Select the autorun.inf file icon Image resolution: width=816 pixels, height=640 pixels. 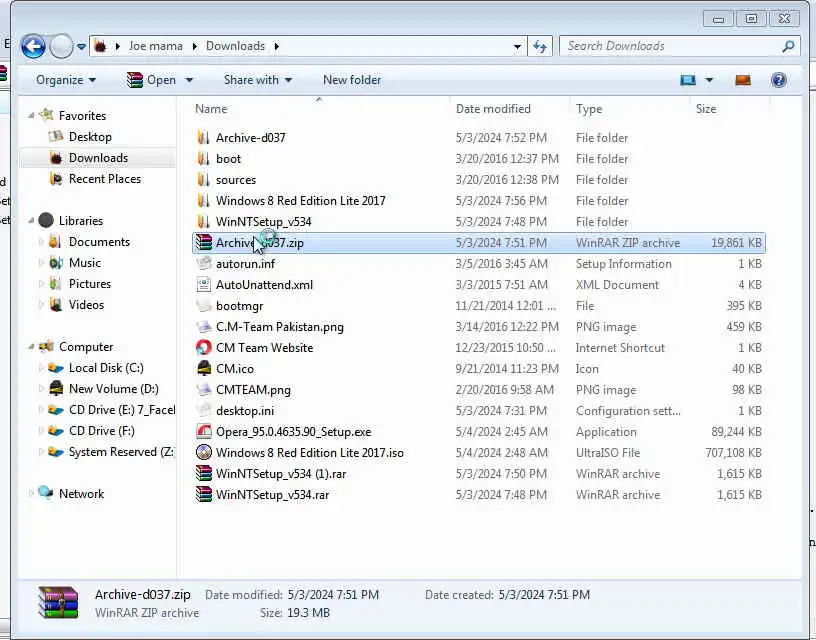pos(203,264)
